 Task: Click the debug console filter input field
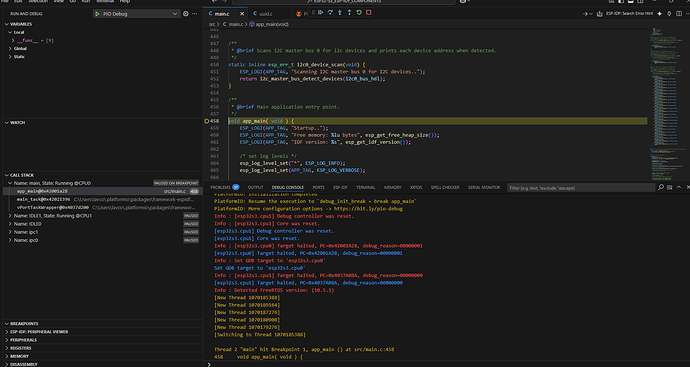coord(581,188)
